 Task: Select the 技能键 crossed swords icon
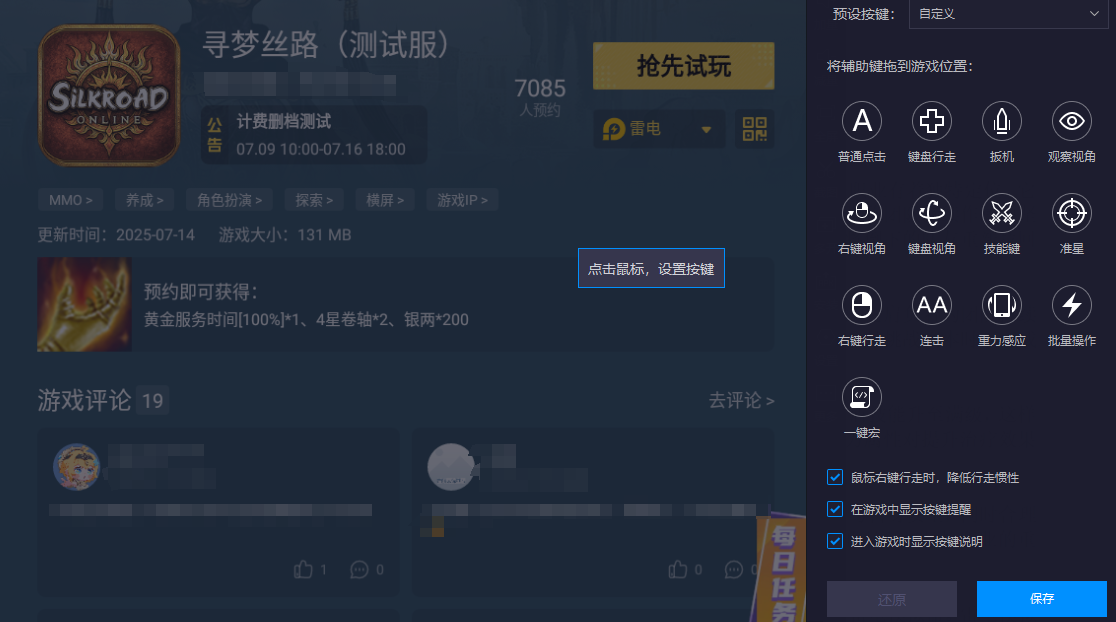[1001, 213]
